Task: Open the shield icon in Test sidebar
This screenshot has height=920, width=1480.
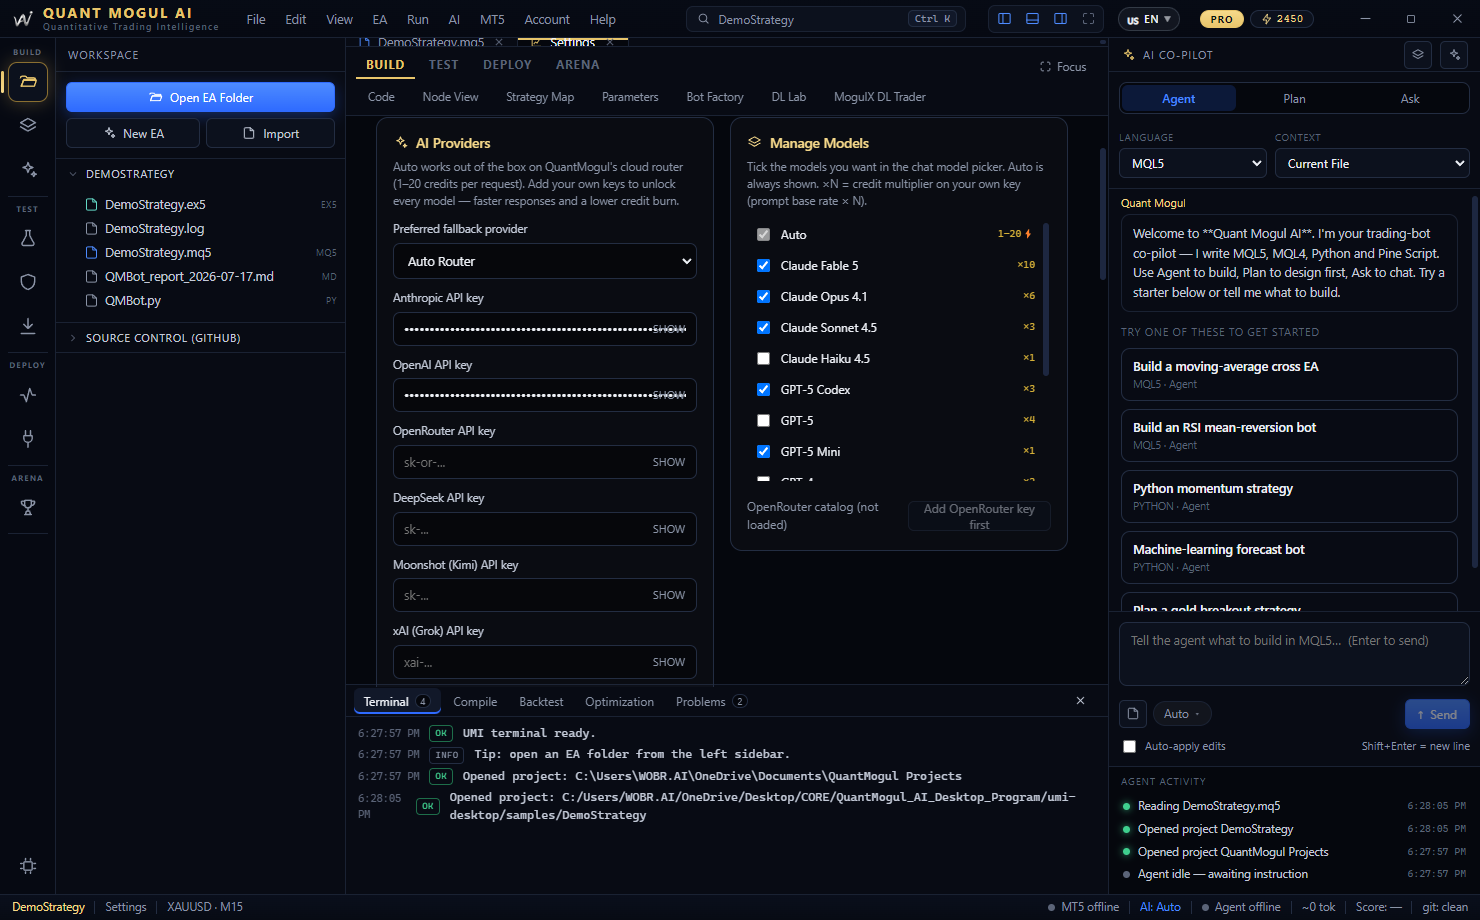Action: (28, 282)
